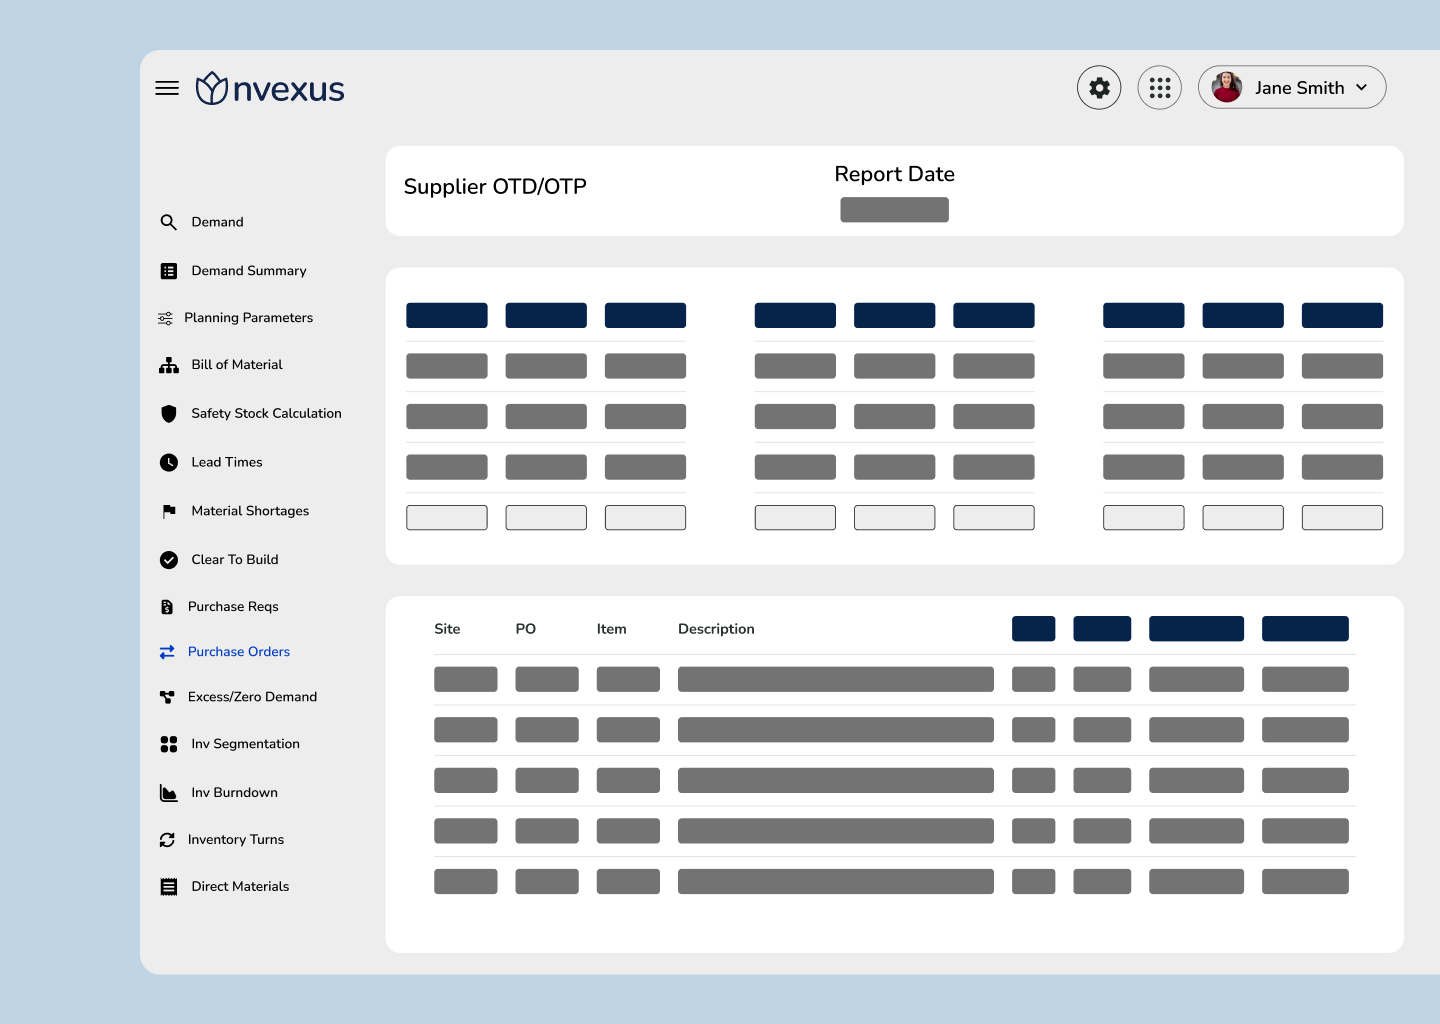Open Lead Times section

[x=227, y=462]
